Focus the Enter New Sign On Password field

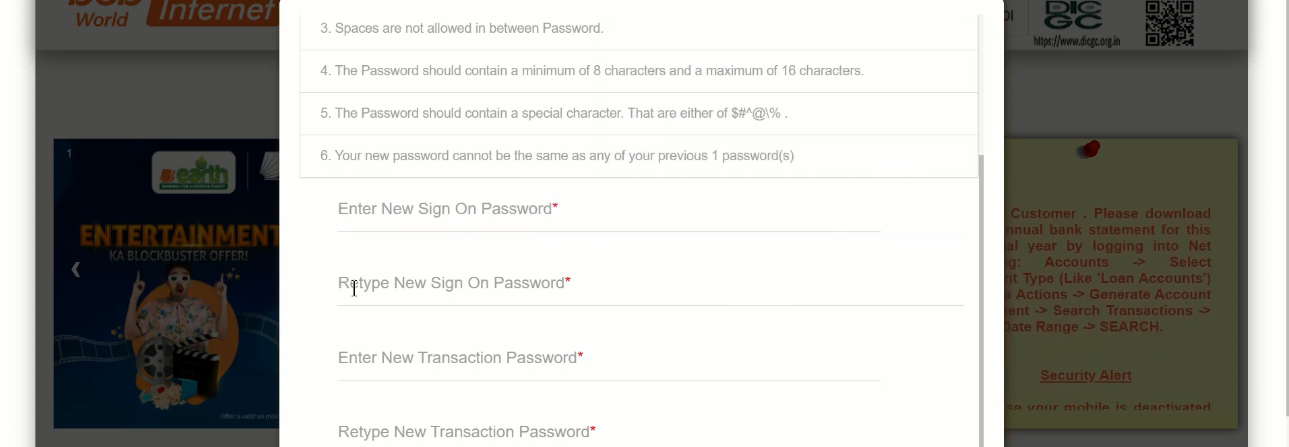pos(608,210)
